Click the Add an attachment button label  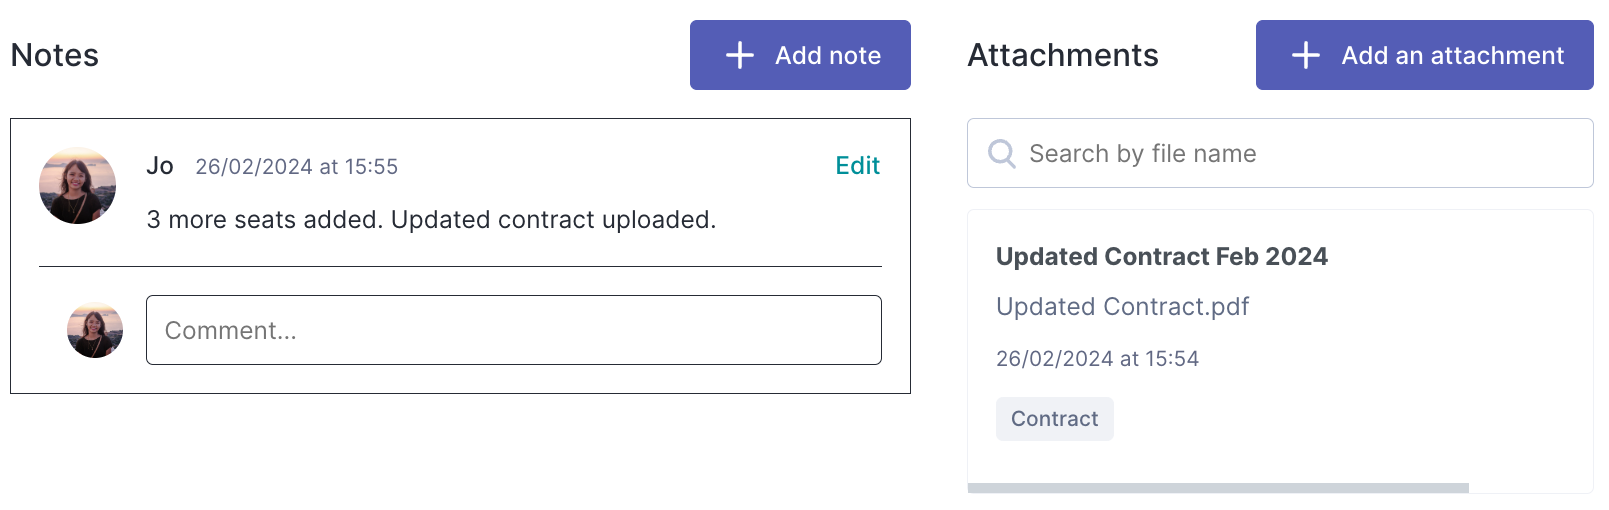point(1452,55)
